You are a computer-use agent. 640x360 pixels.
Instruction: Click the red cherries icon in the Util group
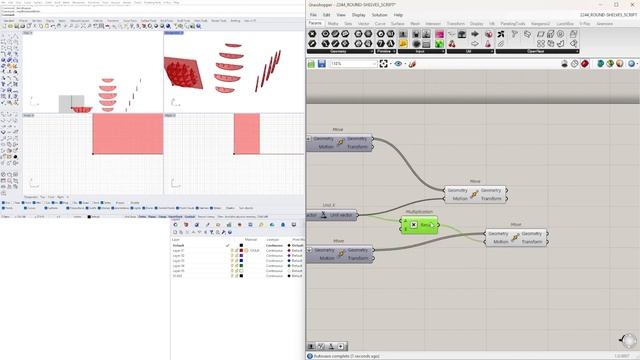[x=452, y=43]
